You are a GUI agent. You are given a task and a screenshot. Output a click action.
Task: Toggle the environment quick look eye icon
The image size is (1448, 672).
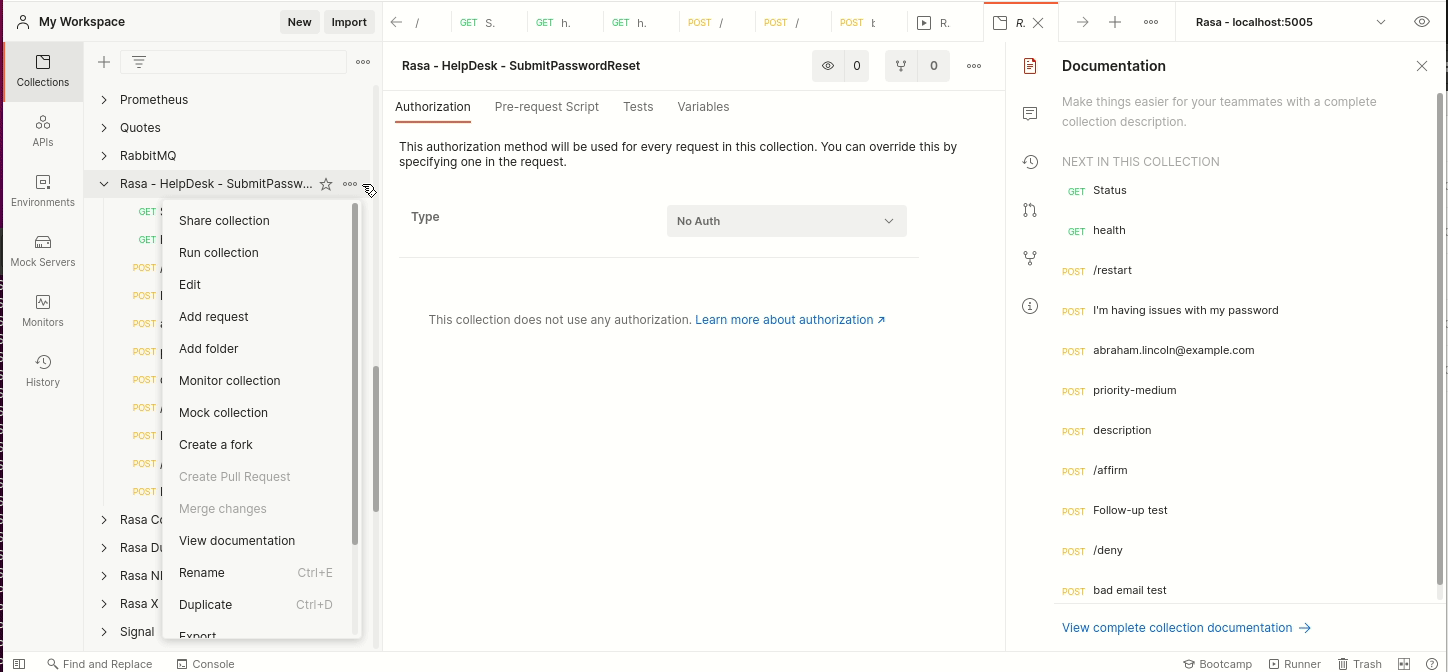coord(1422,22)
